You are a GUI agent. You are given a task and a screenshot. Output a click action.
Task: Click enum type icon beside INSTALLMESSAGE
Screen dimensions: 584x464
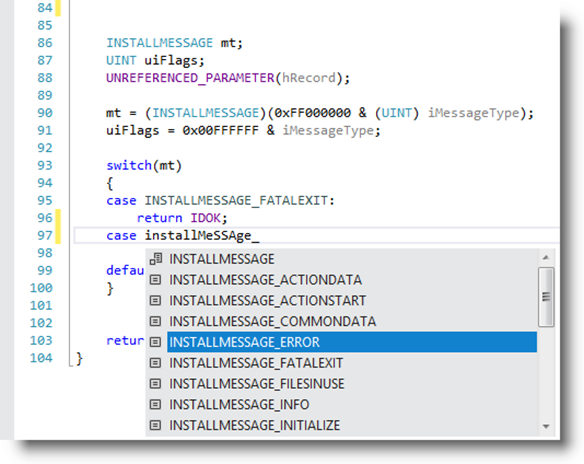click(x=156, y=259)
